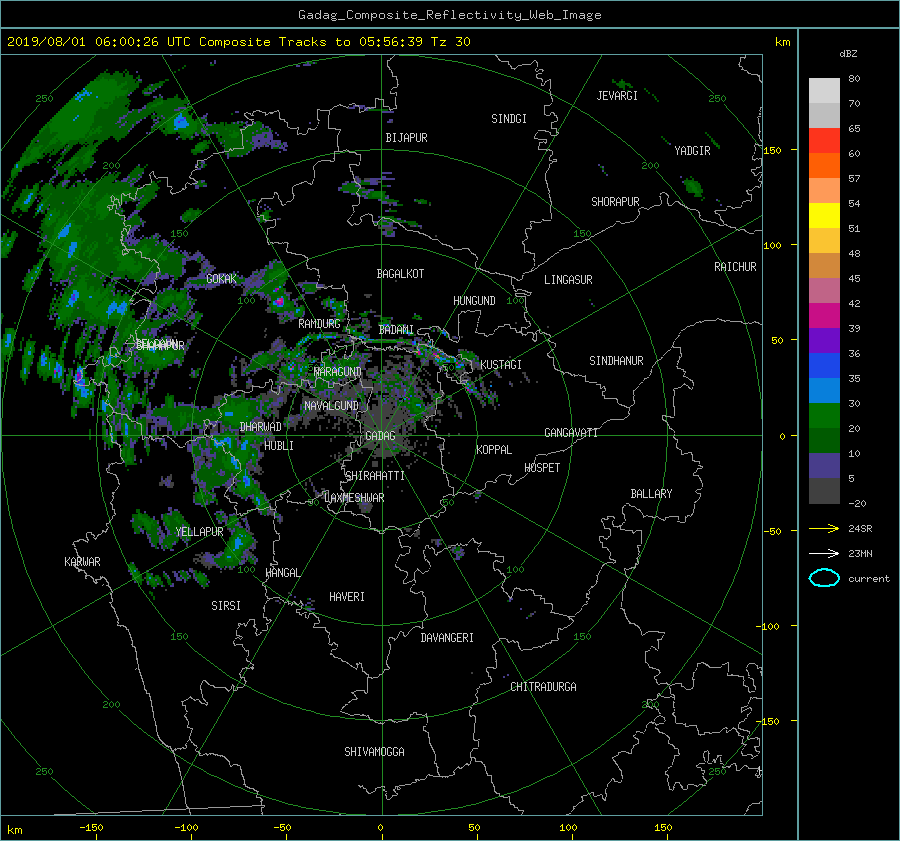Click the DHARWAD city label
Screen dimensions: 900x841
tap(261, 427)
